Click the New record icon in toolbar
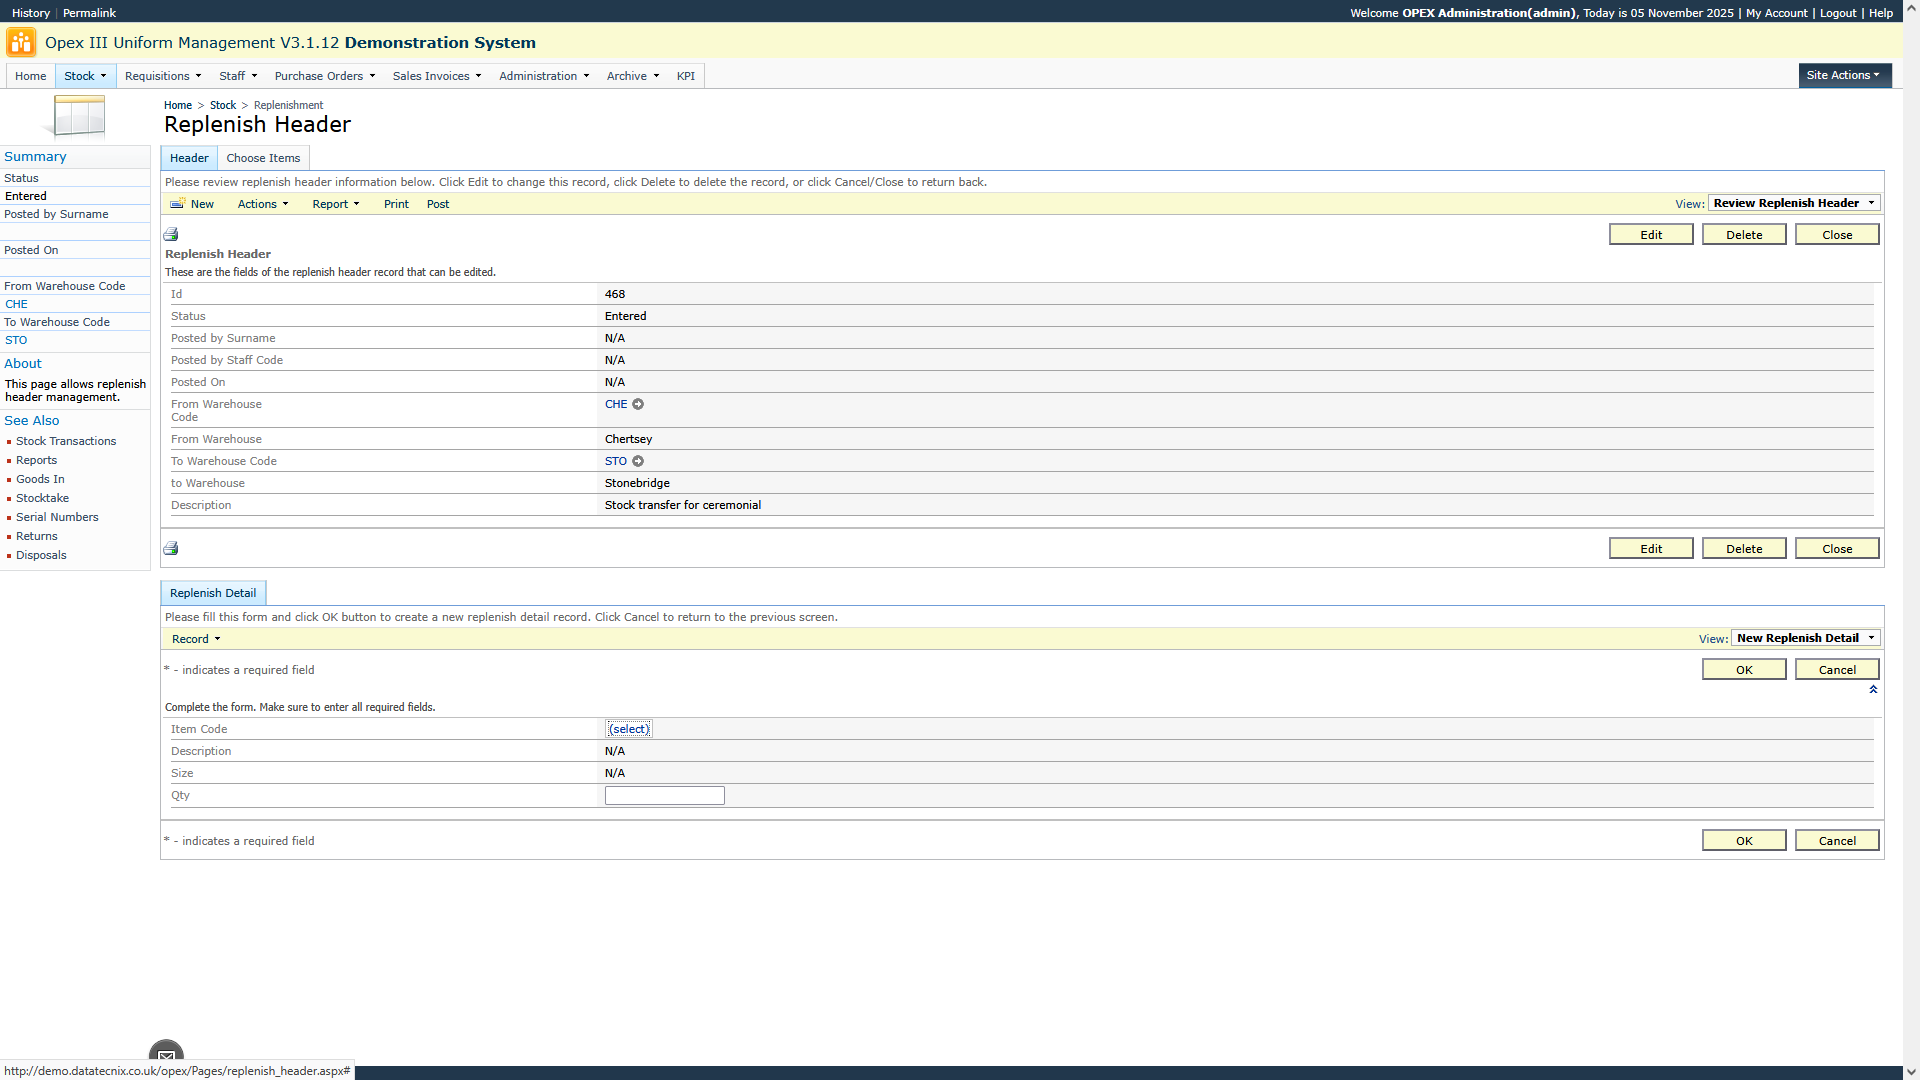 point(178,204)
